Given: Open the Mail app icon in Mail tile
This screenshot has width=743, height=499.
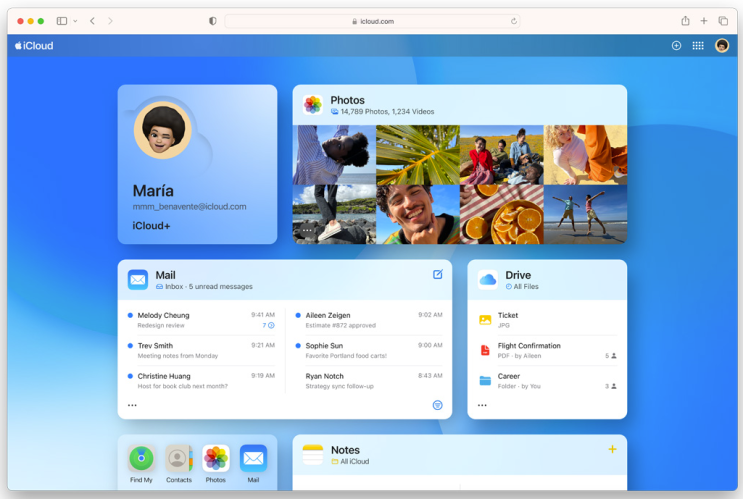Looking at the screenshot, I should pos(138,280).
